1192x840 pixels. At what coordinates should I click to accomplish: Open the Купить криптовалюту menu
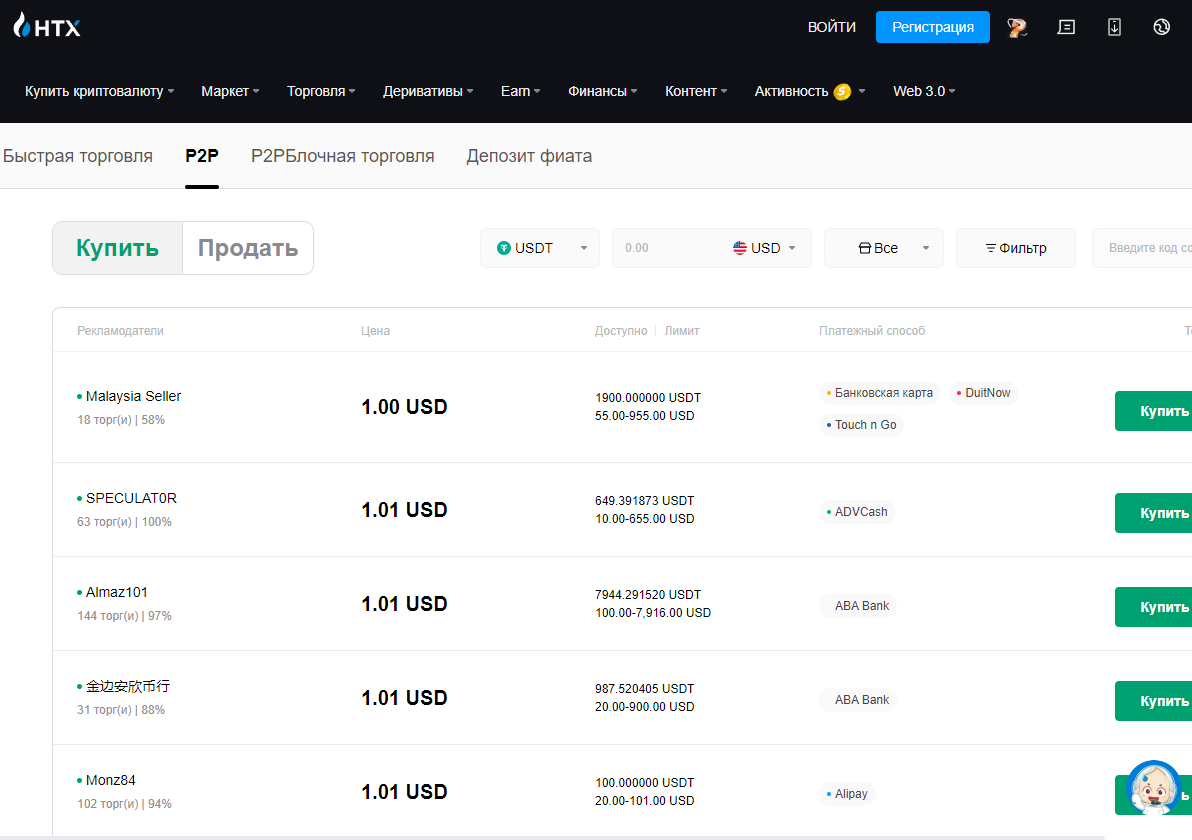[100, 91]
